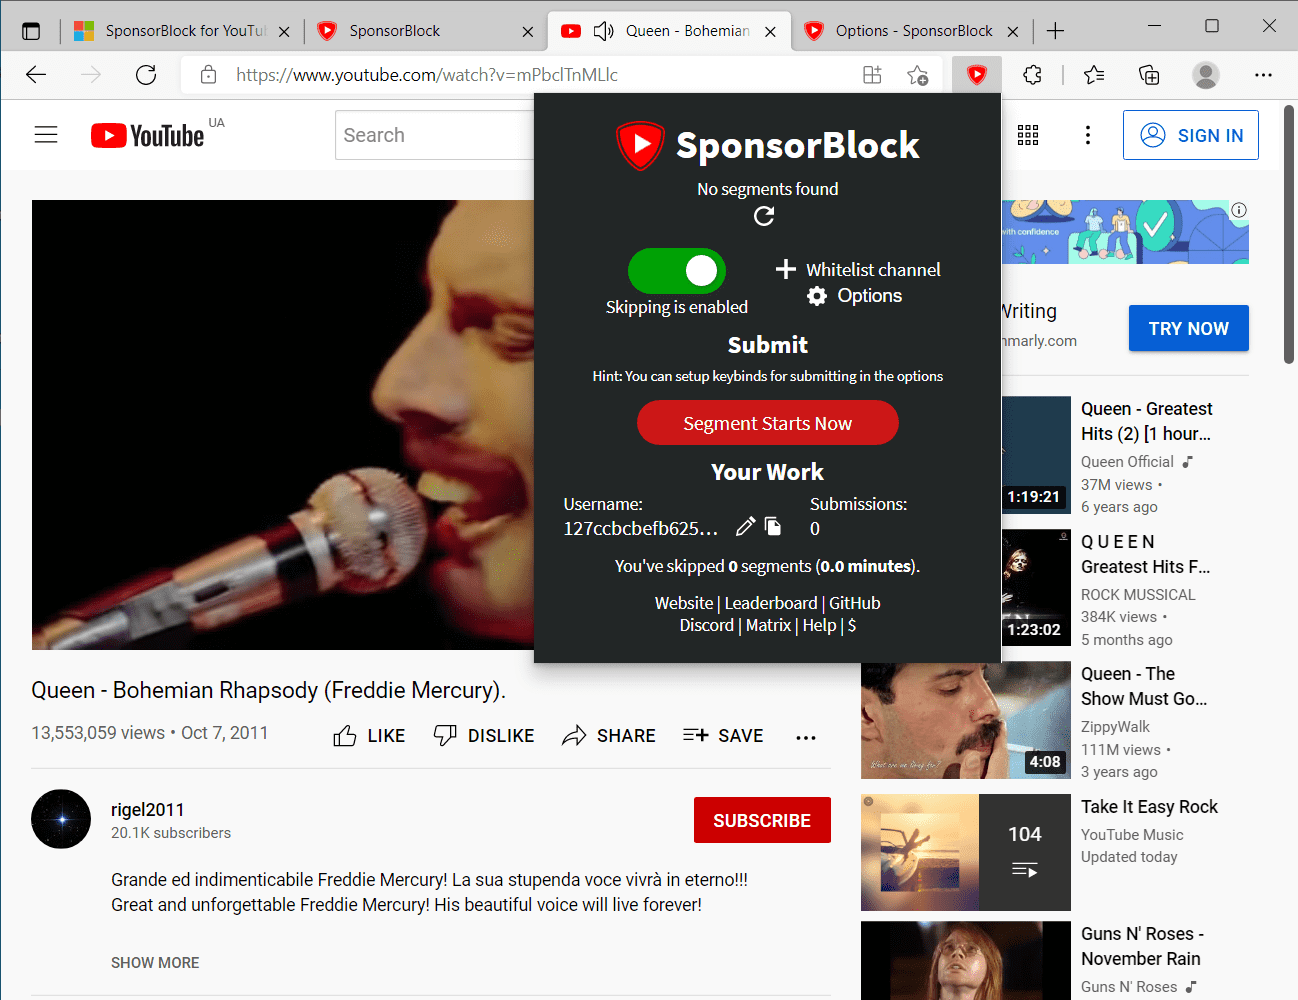
Task: Select the Queen - Bohemian tab
Action: (x=669, y=31)
